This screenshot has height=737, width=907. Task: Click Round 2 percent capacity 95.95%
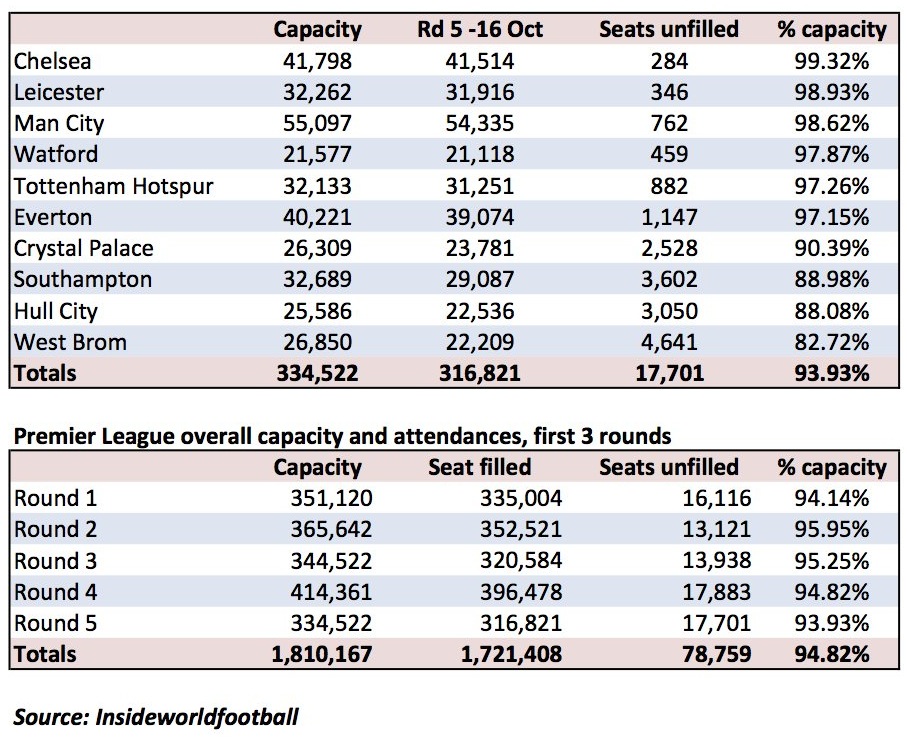[831, 530]
